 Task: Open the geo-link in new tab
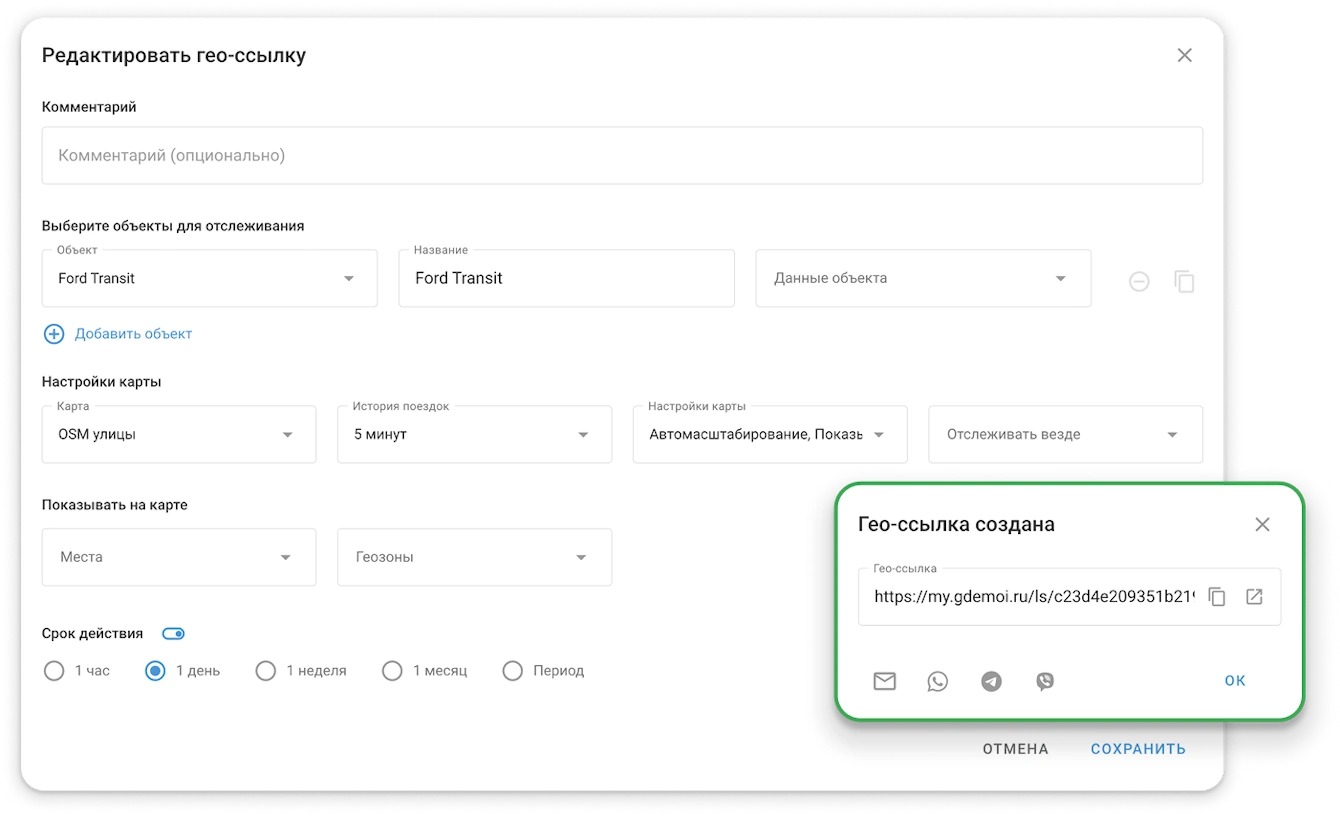(1254, 597)
